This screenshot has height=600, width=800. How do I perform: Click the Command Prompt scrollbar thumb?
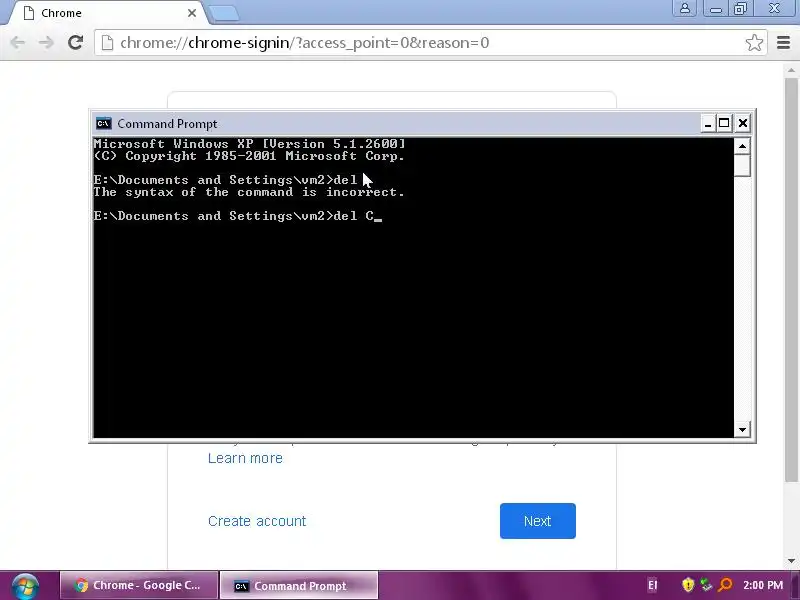click(x=742, y=165)
